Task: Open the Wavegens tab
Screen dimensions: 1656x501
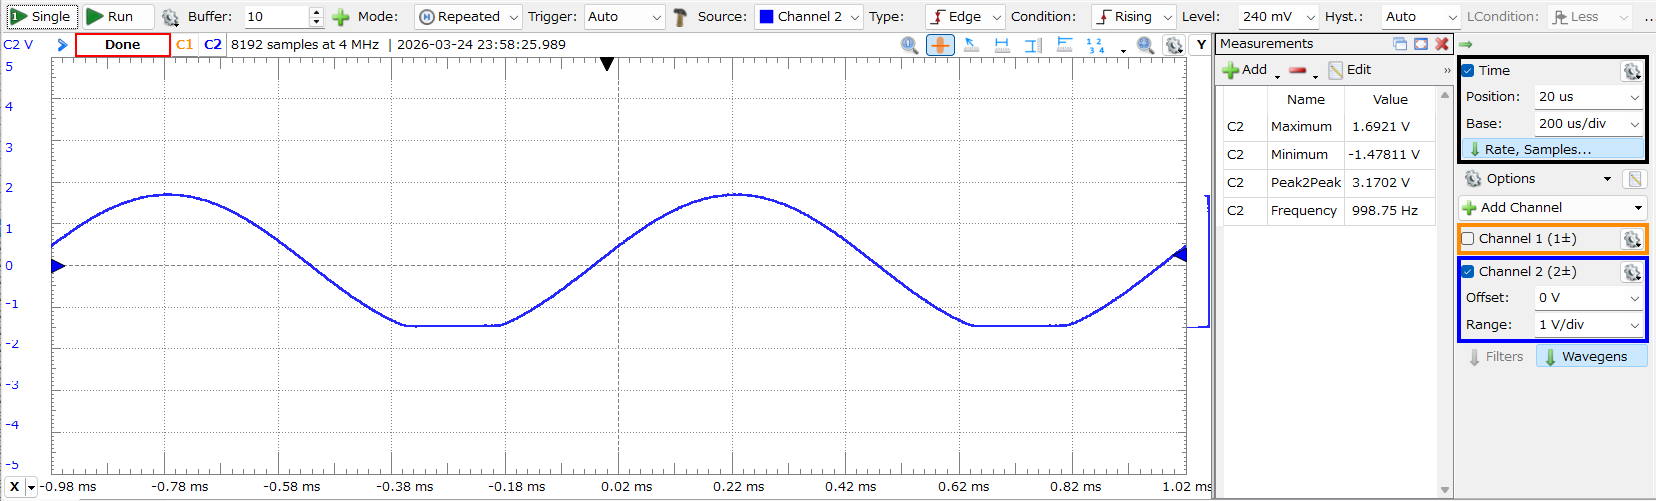Action: tap(1592, 357)
